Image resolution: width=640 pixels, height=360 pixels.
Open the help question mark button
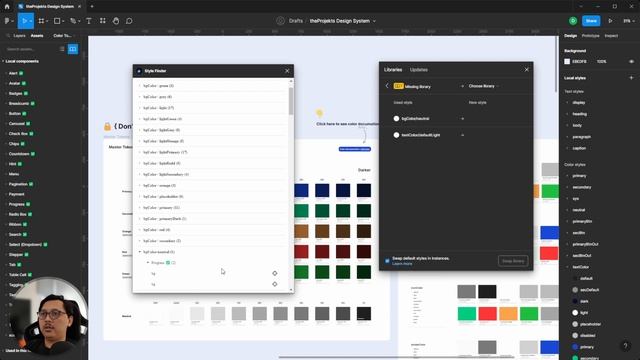click(x=625, y=346)
